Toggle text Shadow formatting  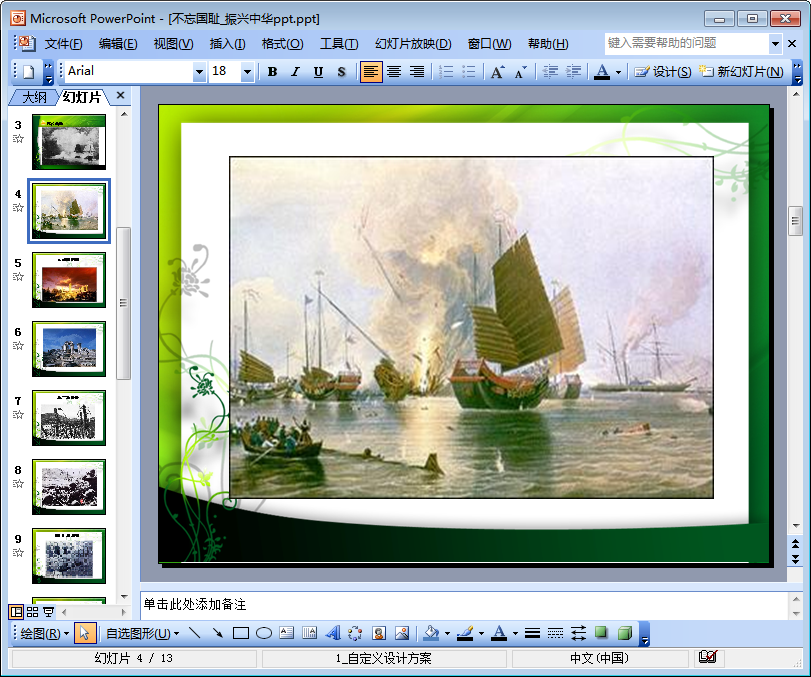[x=341, y=72]
